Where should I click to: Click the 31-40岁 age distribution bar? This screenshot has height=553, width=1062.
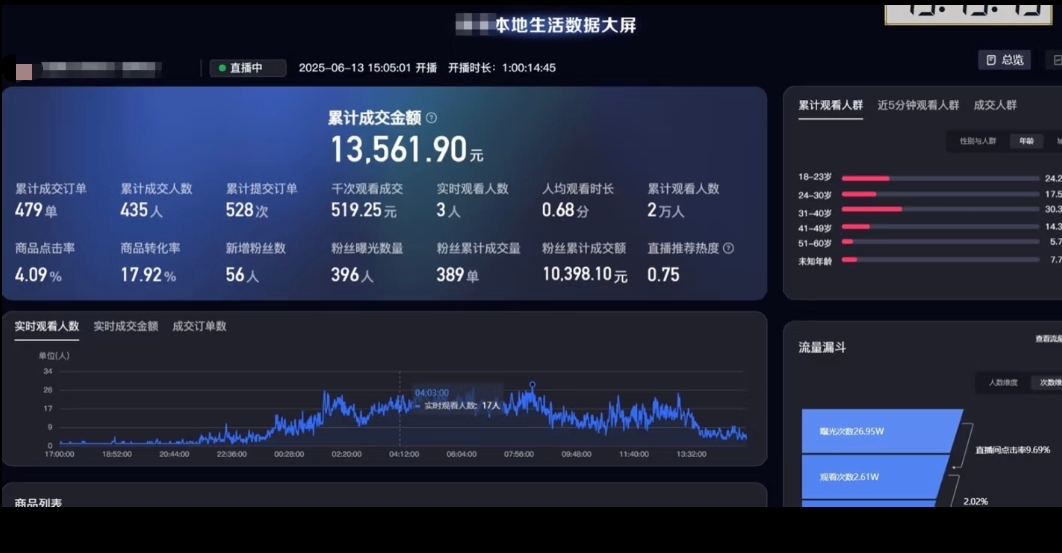click(872, 209)
